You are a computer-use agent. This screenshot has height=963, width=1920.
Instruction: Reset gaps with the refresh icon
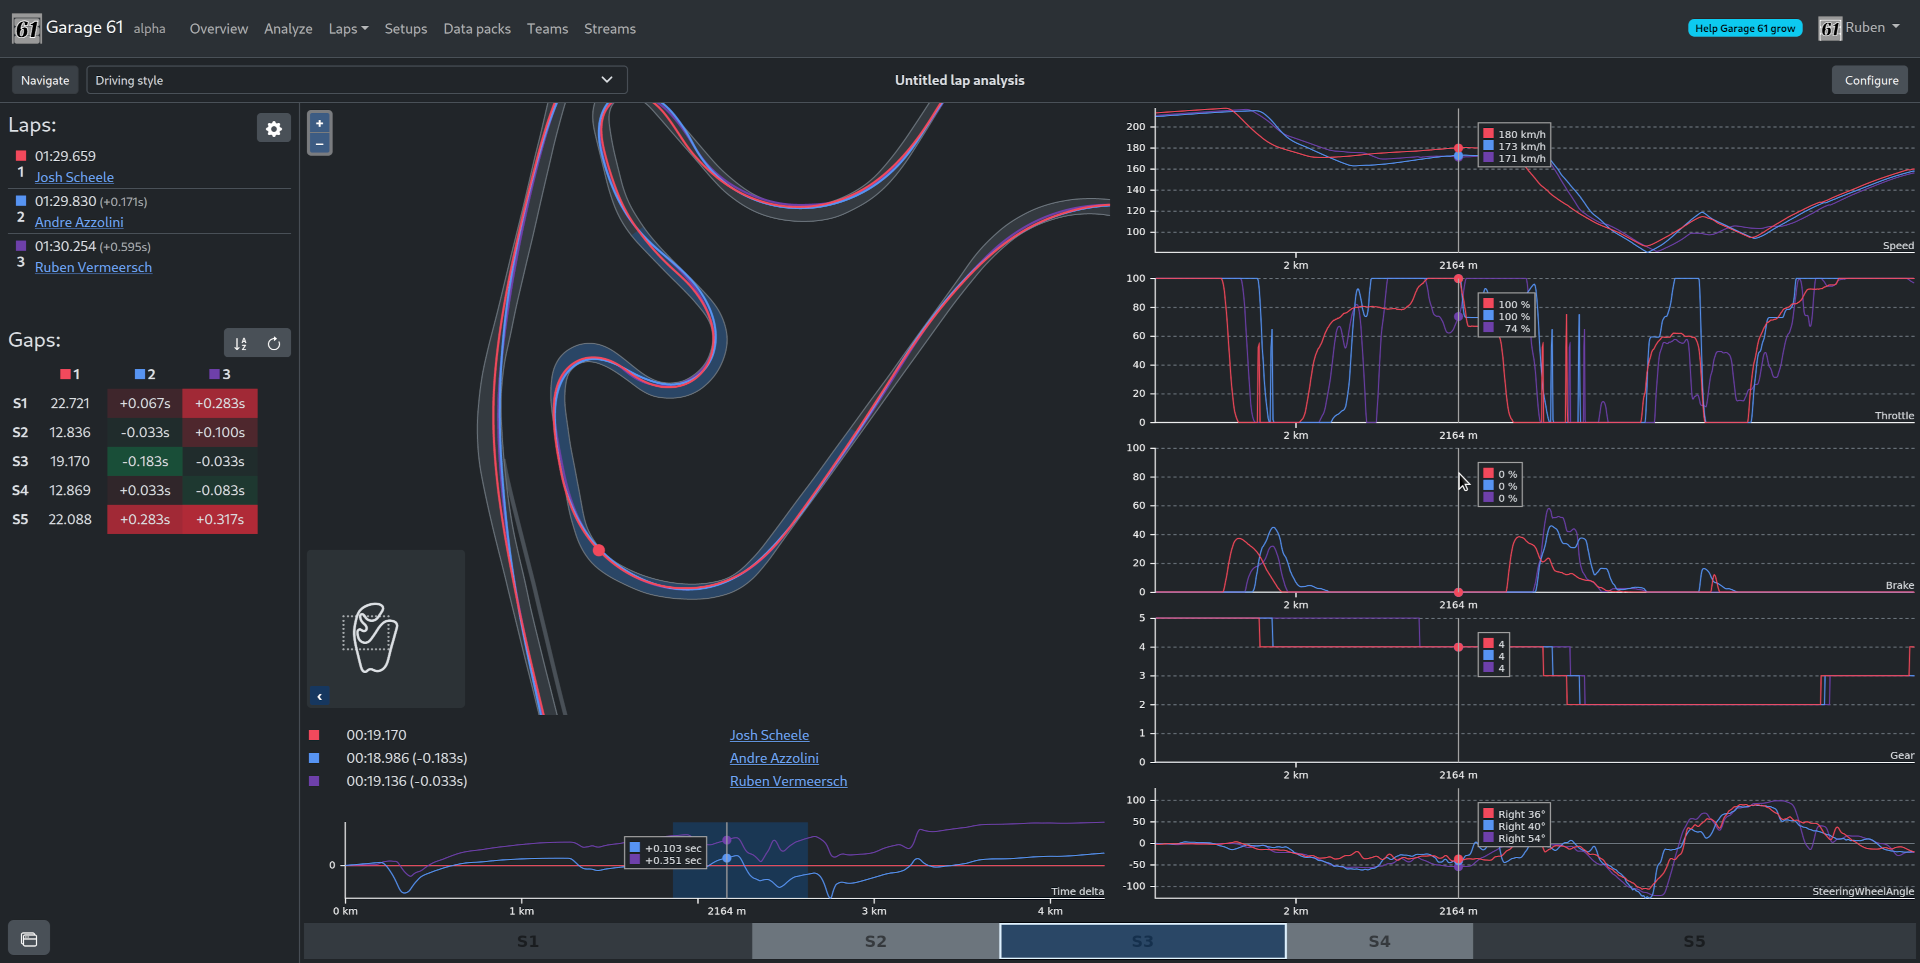pos(274,343)
